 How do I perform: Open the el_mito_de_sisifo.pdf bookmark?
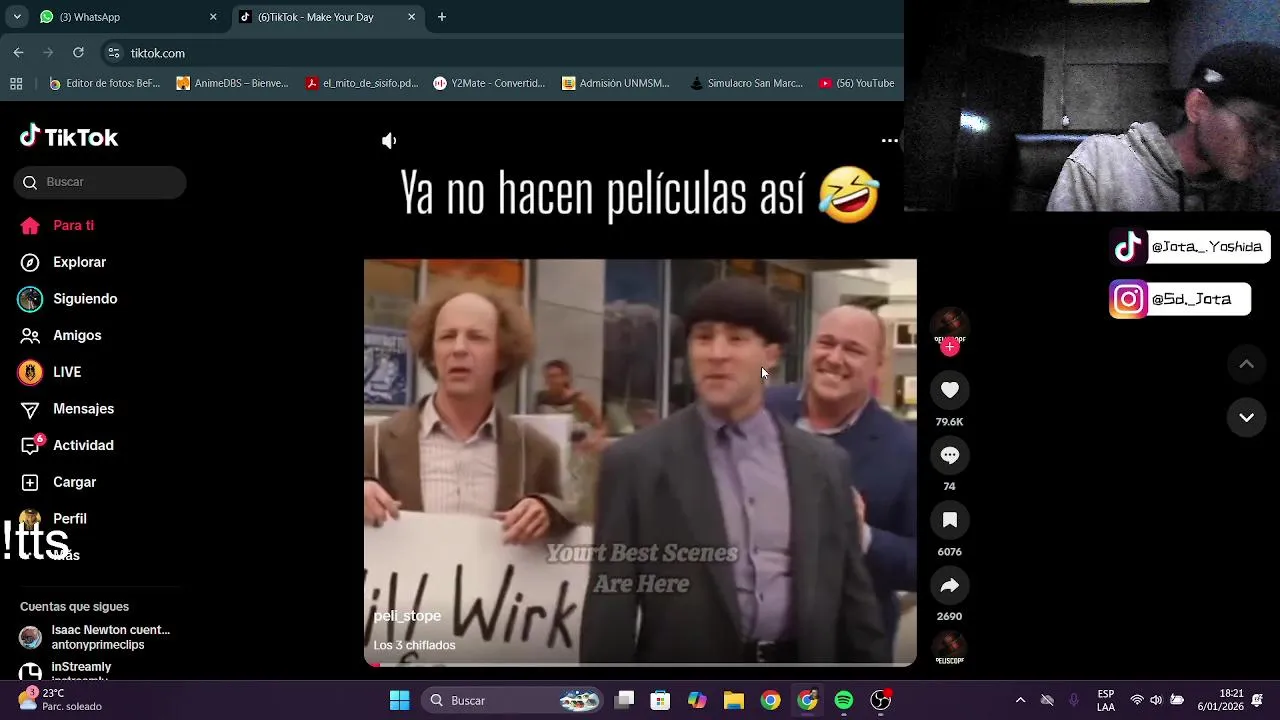(362, 83)
